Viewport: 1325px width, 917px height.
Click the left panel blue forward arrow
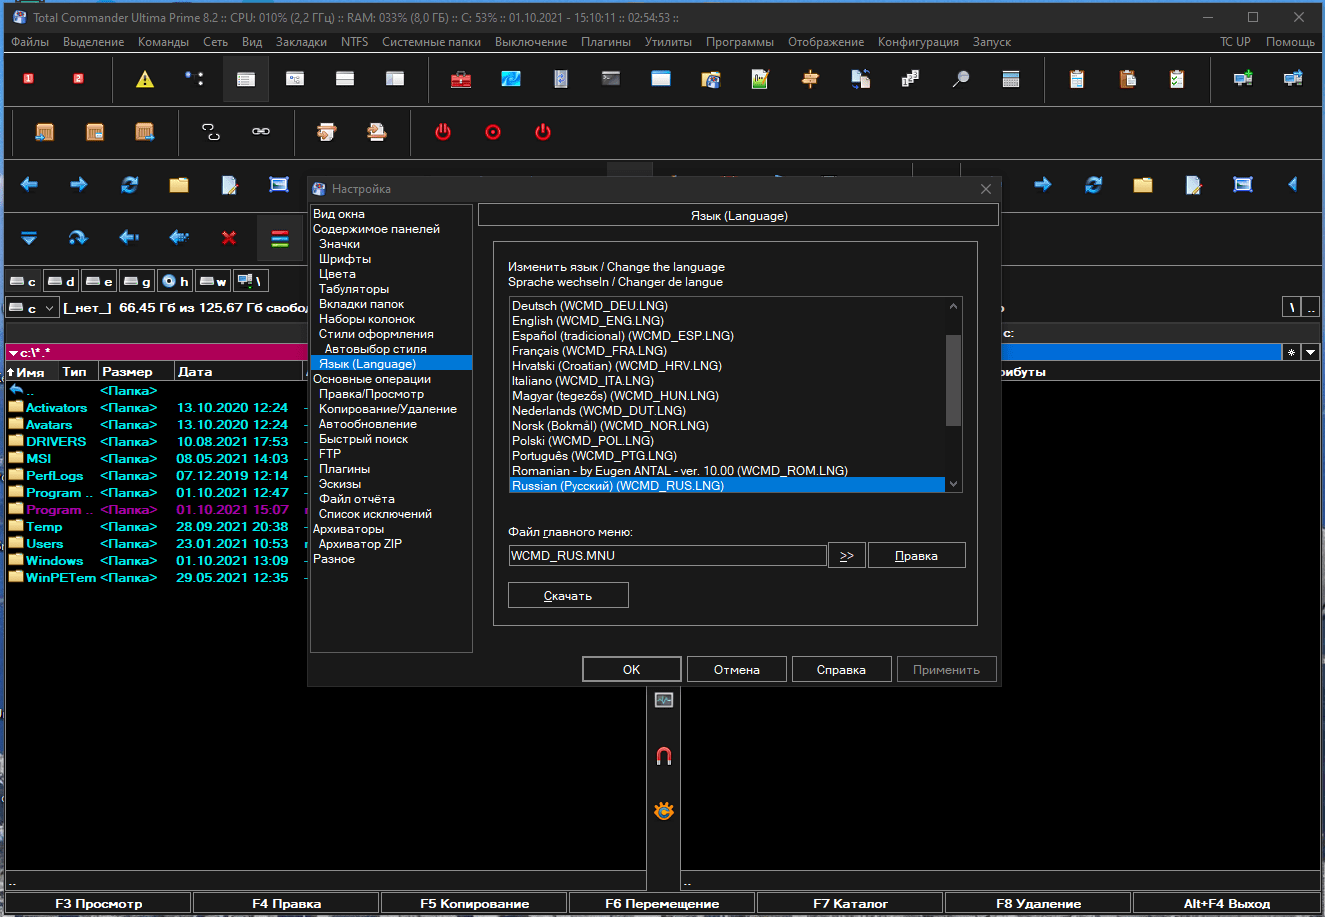[x=79, y=185]
